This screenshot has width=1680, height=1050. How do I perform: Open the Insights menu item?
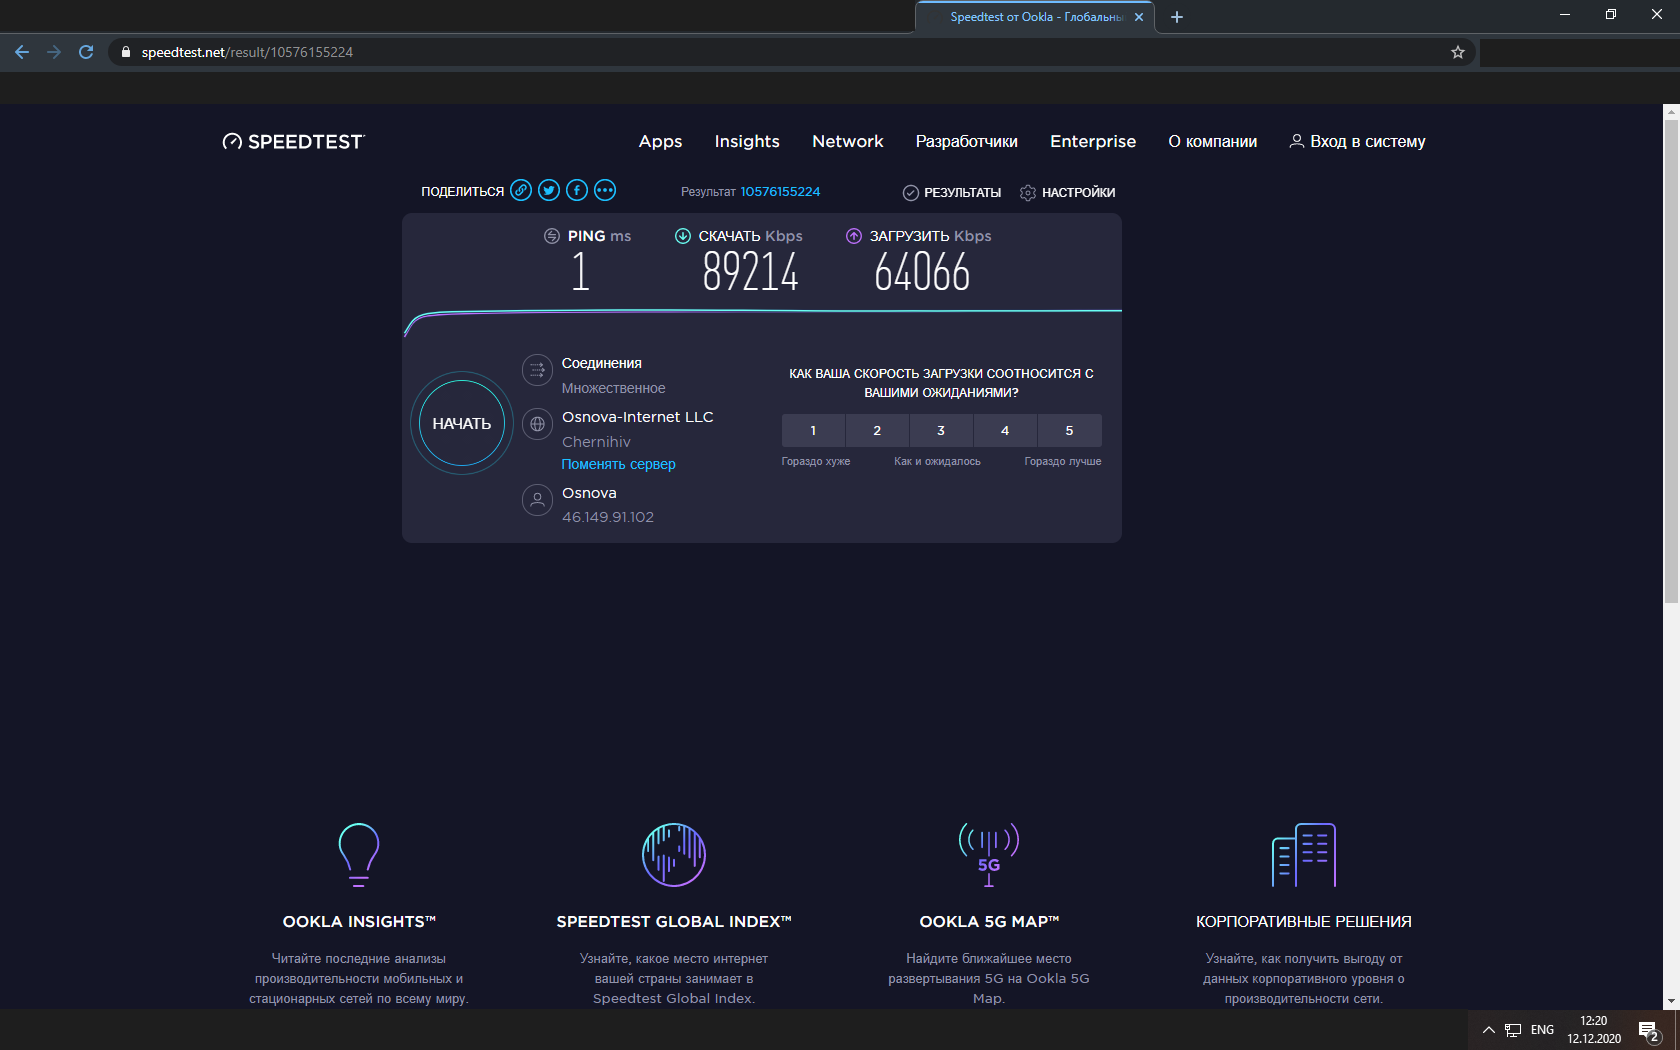tap(747, 142)
